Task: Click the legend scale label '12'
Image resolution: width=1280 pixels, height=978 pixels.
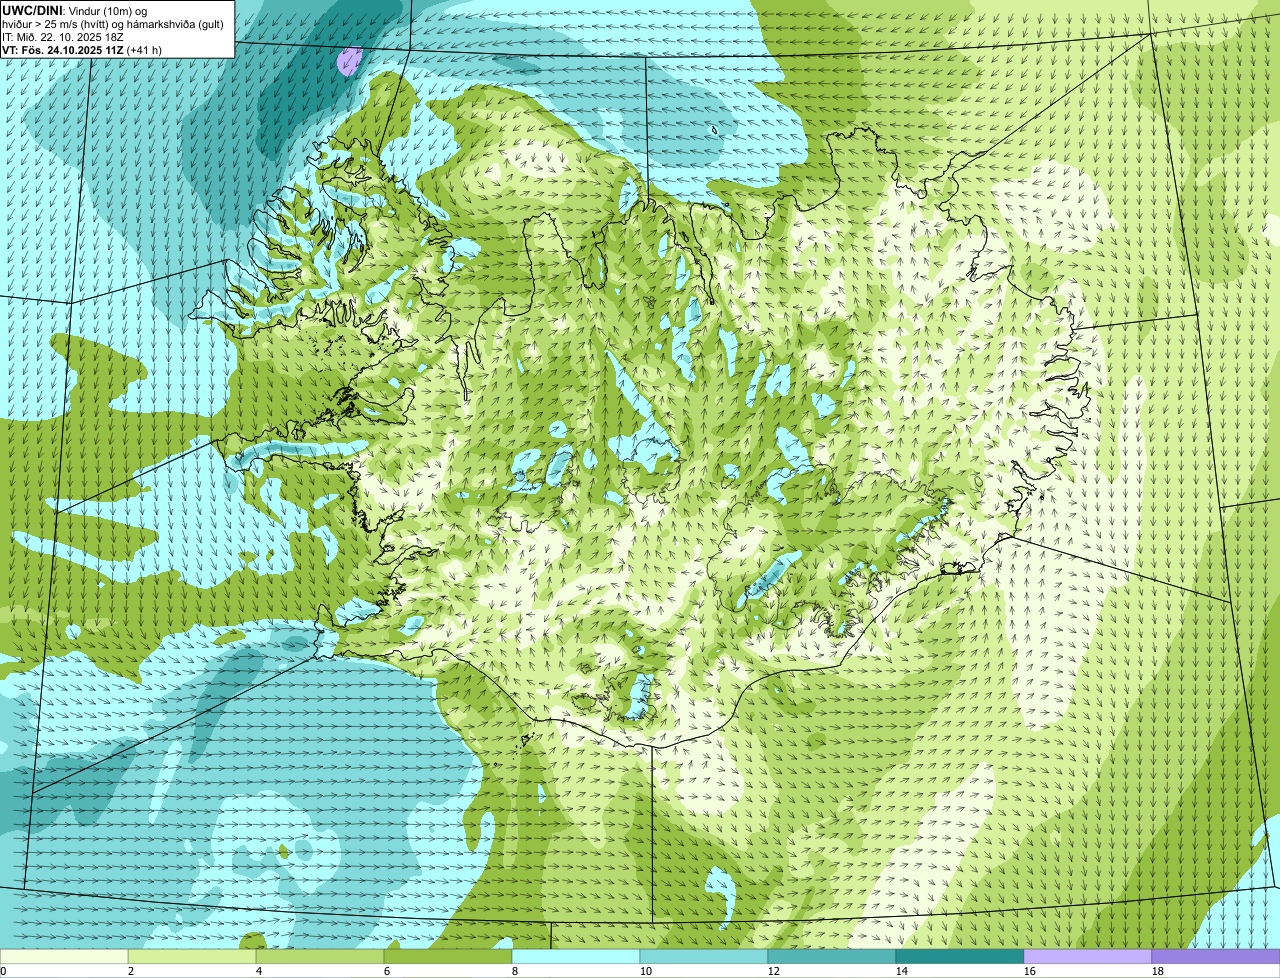Action: 774,971
